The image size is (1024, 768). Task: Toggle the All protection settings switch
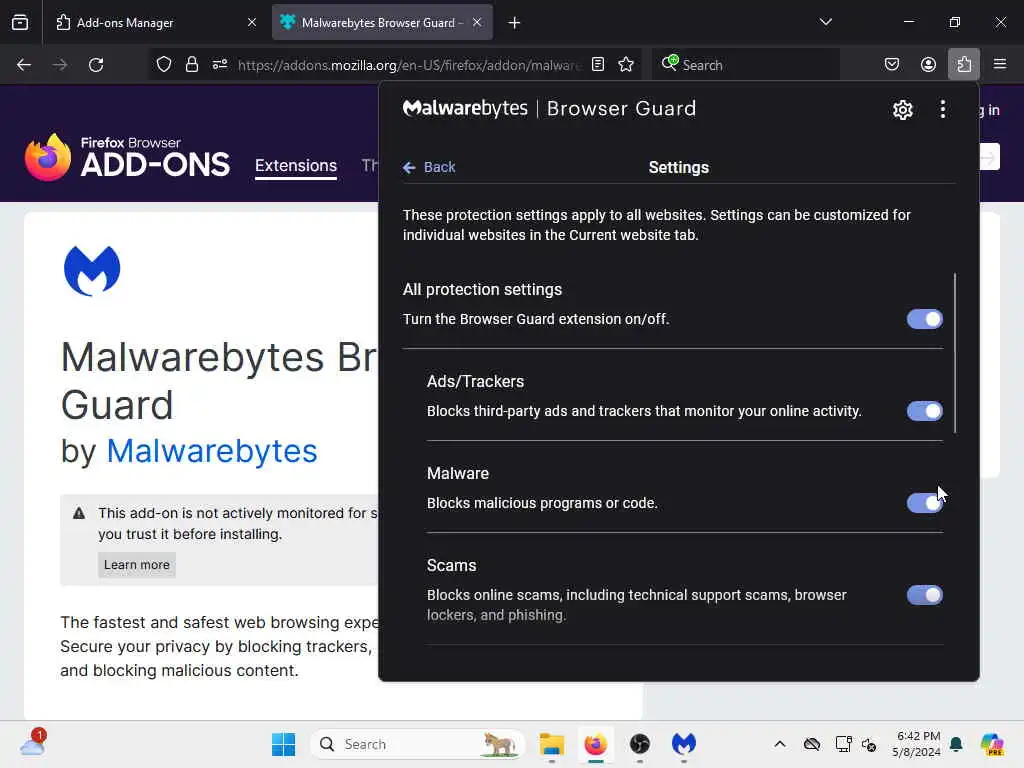tap(925, 319)
